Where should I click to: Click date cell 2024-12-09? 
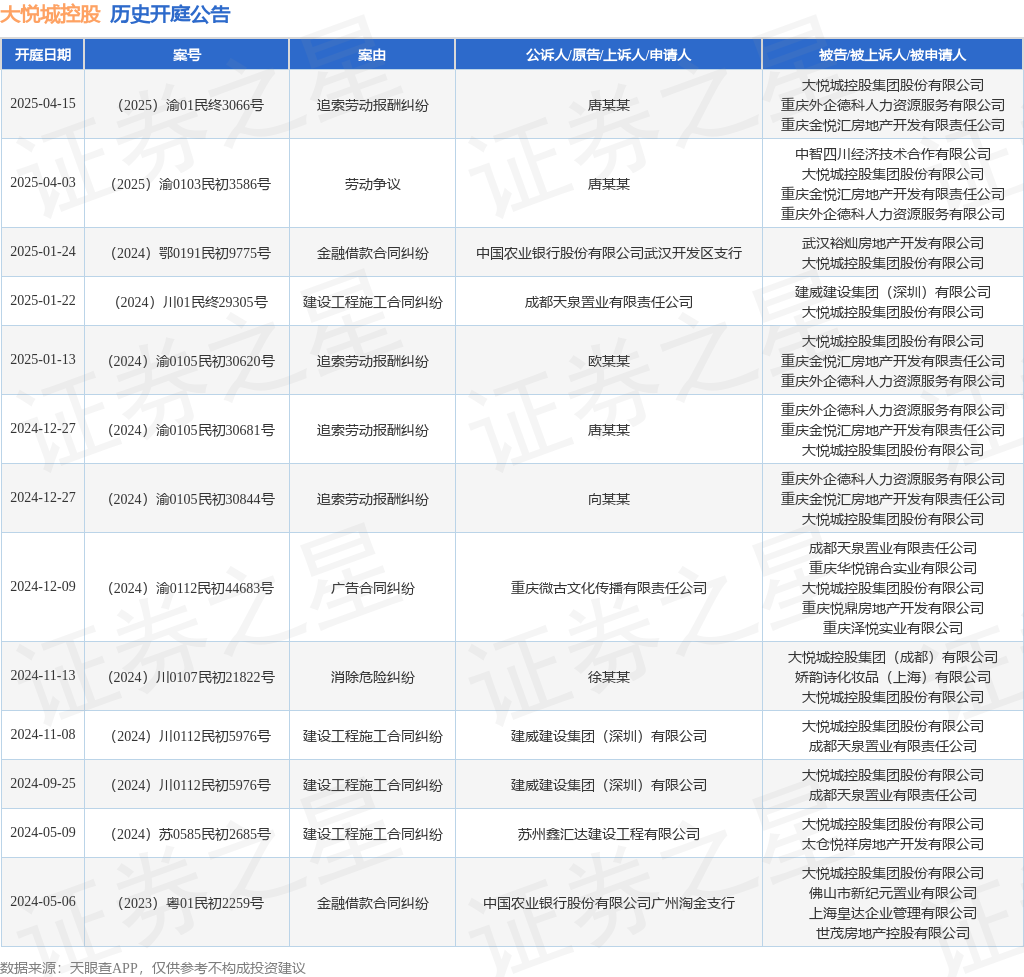point(43,586)
